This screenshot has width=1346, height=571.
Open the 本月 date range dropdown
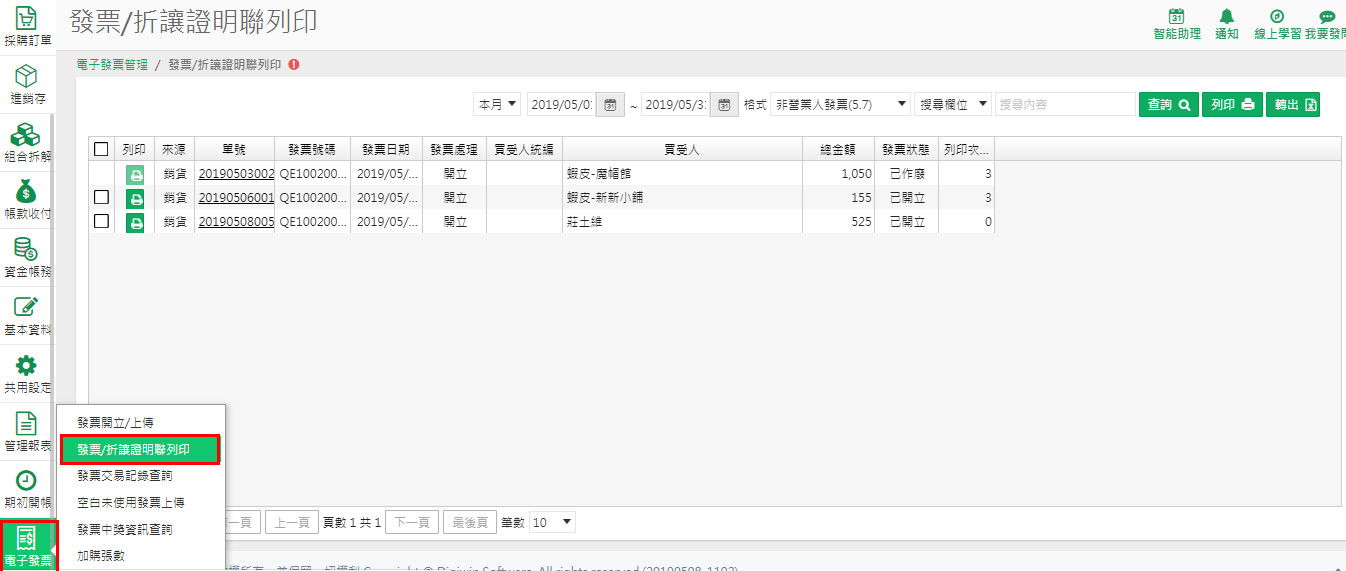tap(497, 104)
